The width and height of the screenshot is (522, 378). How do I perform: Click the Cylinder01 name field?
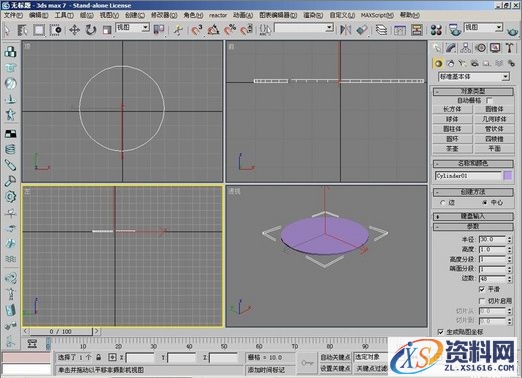tap(468, 176)
